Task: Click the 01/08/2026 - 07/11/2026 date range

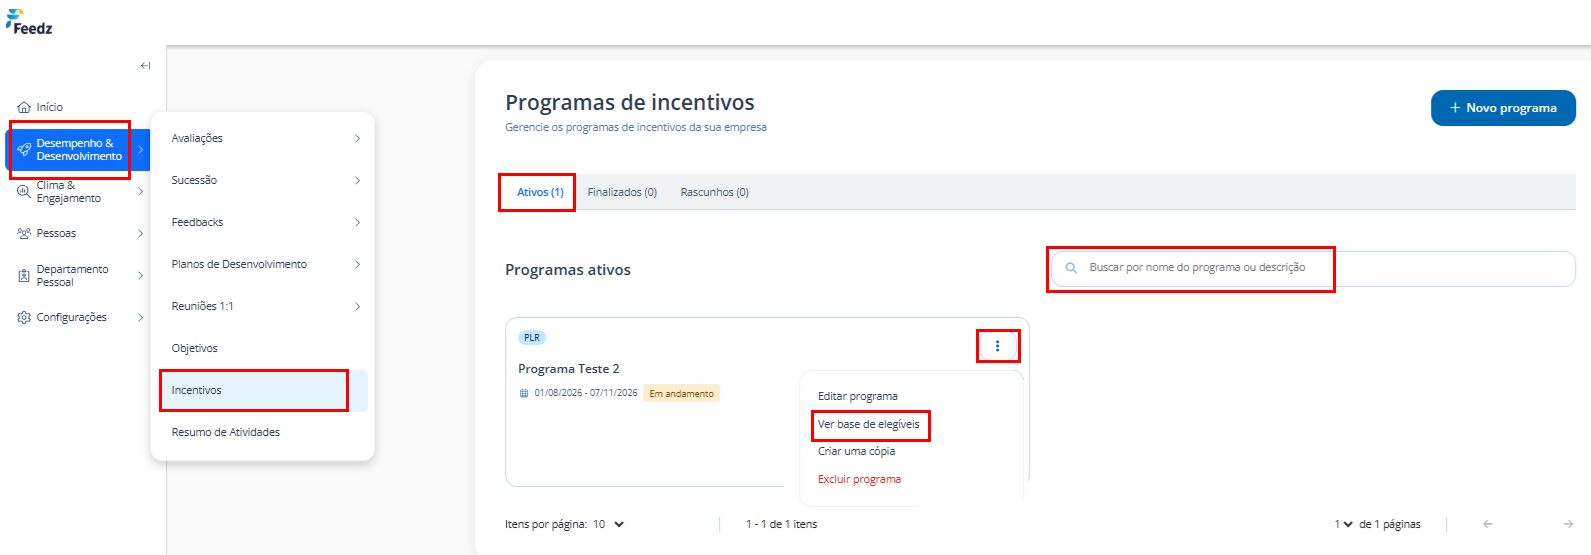Action: 586,394
